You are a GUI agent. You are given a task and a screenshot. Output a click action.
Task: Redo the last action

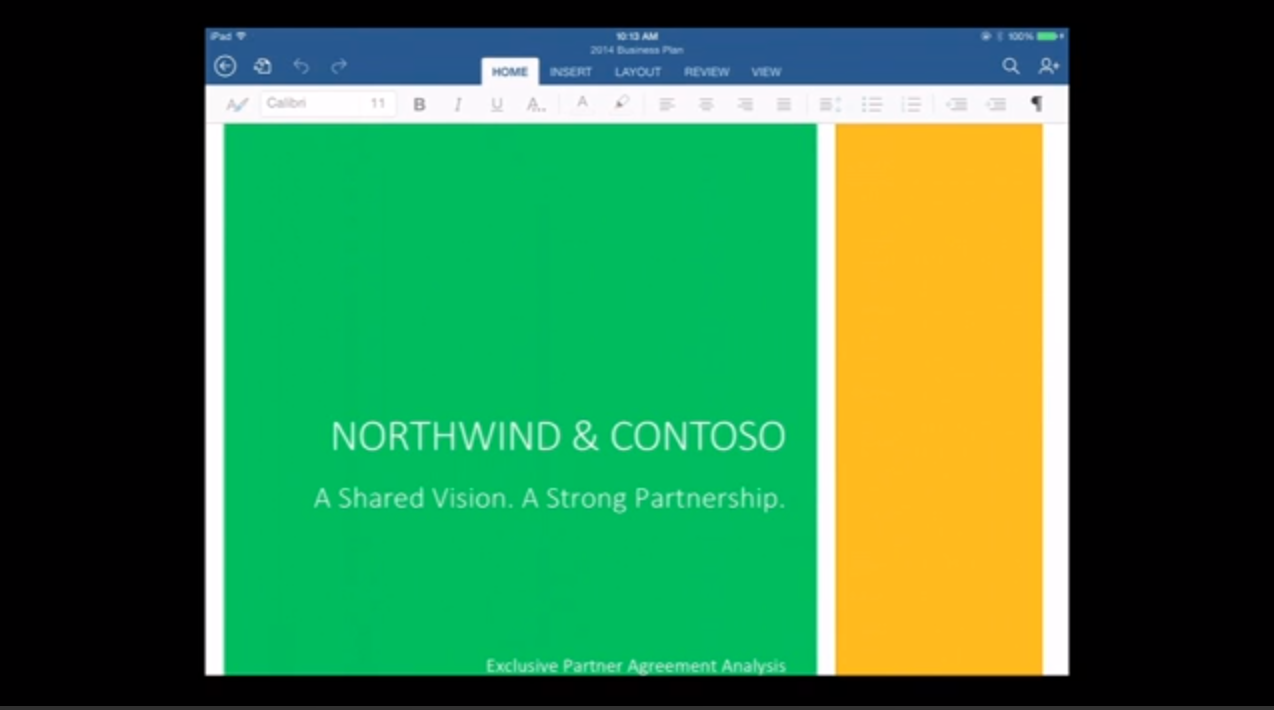coord(339,66)
